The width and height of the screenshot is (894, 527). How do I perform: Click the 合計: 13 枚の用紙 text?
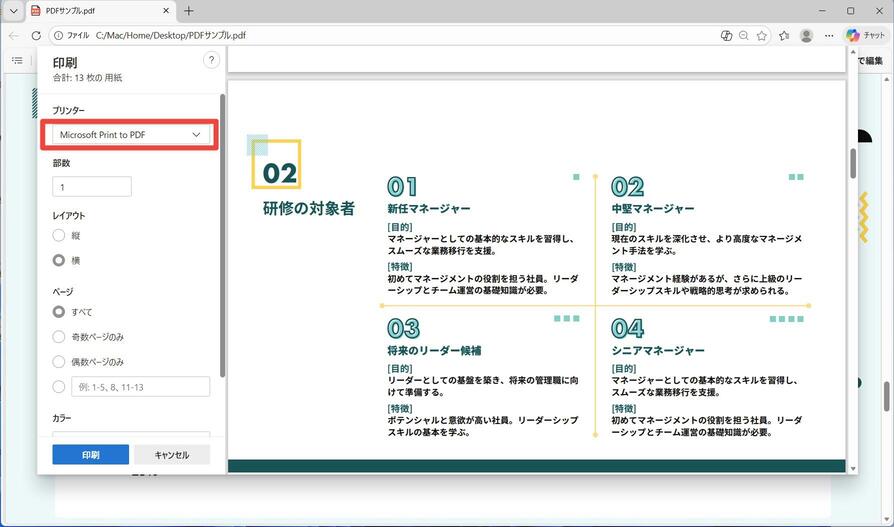coord(87,78)
